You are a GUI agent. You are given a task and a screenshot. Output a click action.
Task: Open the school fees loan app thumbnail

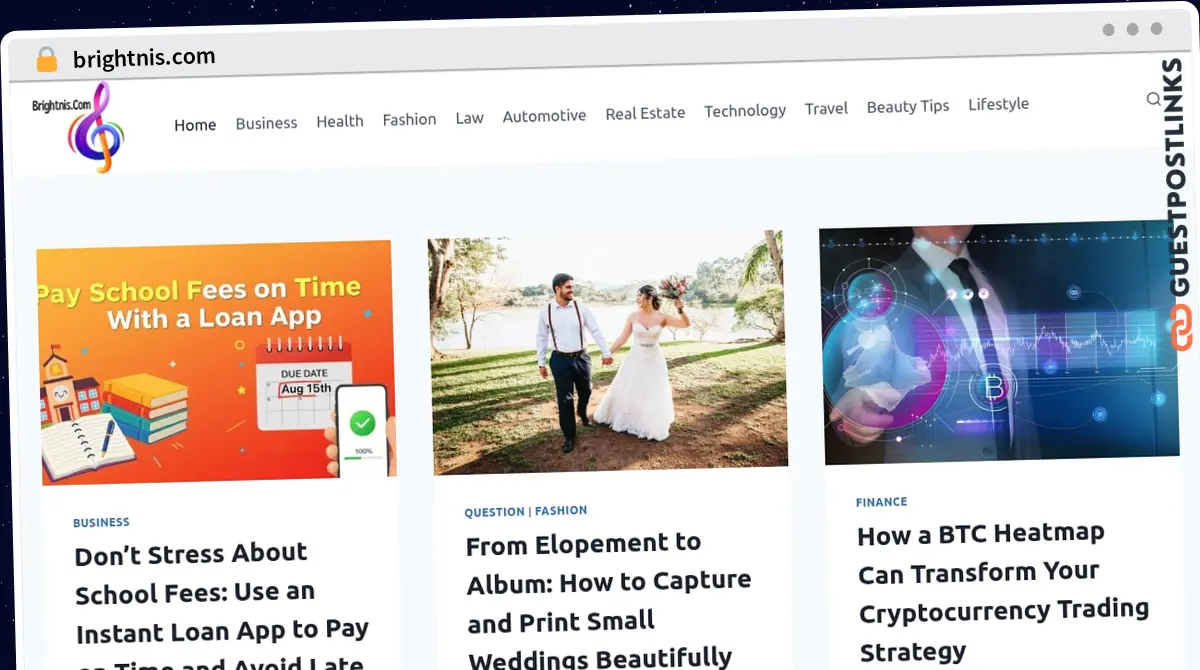point(216,363)
